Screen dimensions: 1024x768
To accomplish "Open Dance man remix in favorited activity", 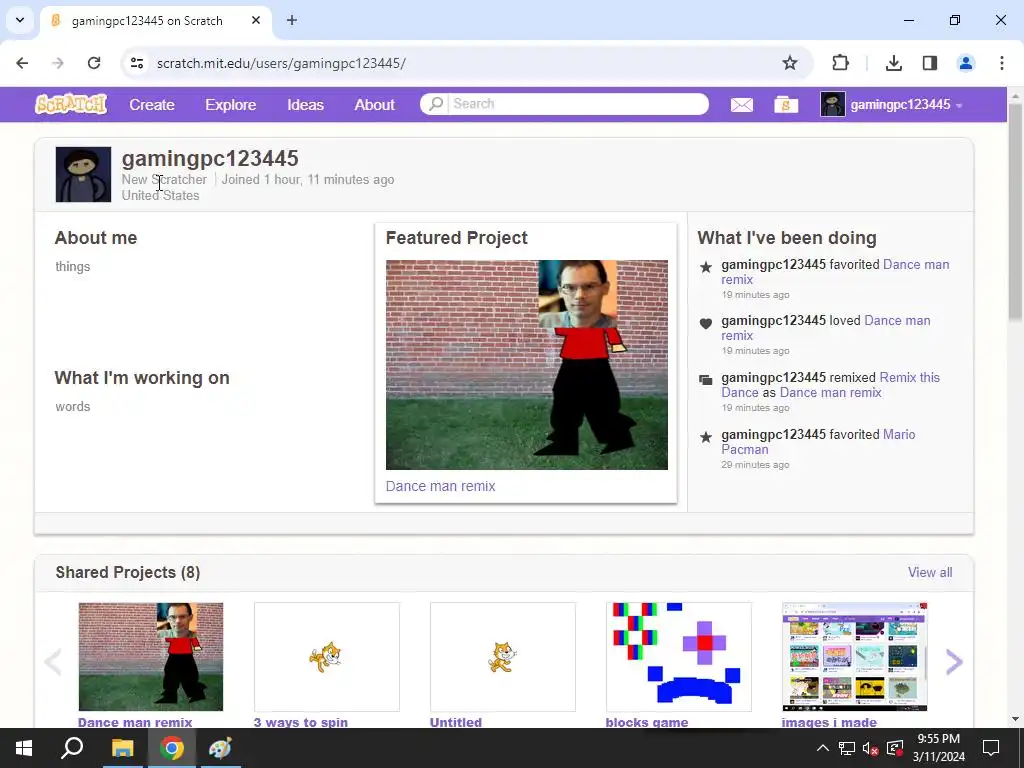I will pyautogui.click(x=835, y=272).
